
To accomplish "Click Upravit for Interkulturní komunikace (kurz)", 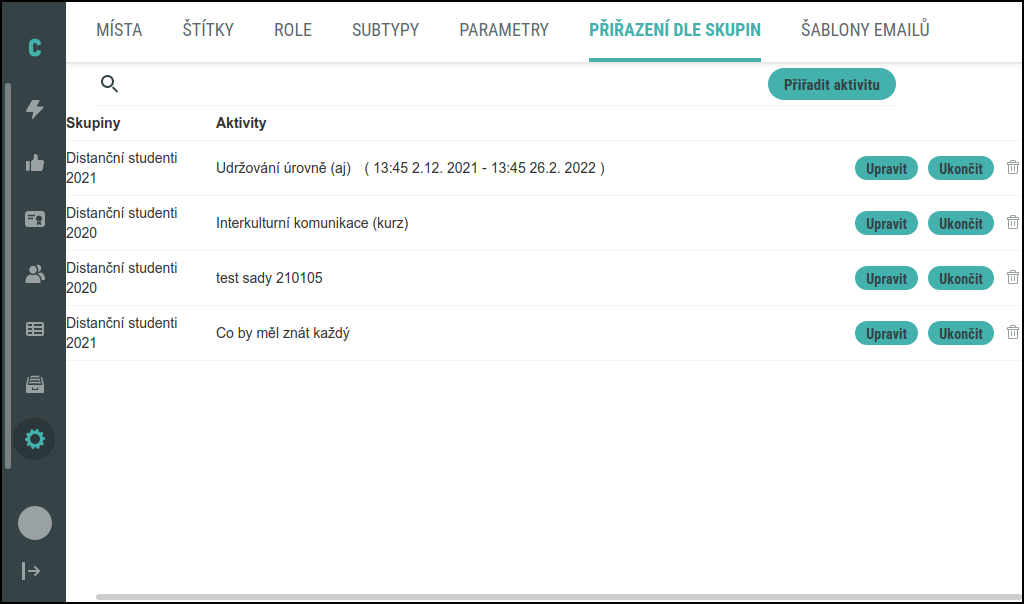I will [886, 223].
